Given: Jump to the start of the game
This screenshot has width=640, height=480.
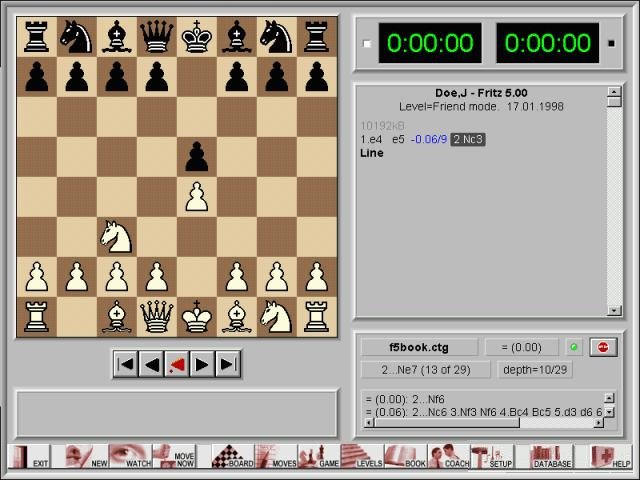Looking at the screenshot, I should (126, 364).
